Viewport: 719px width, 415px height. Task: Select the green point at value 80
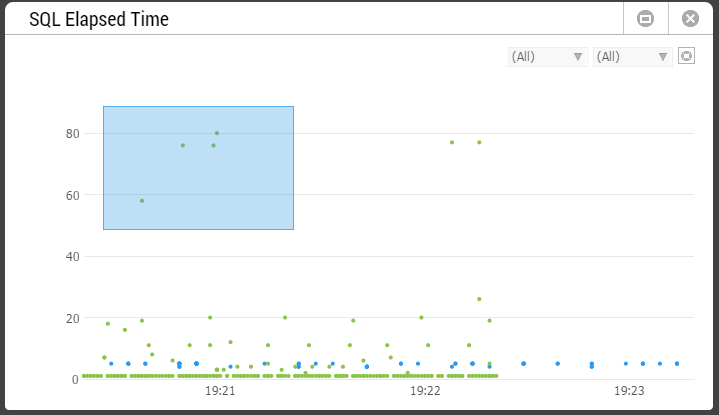[x=217, y=133]
